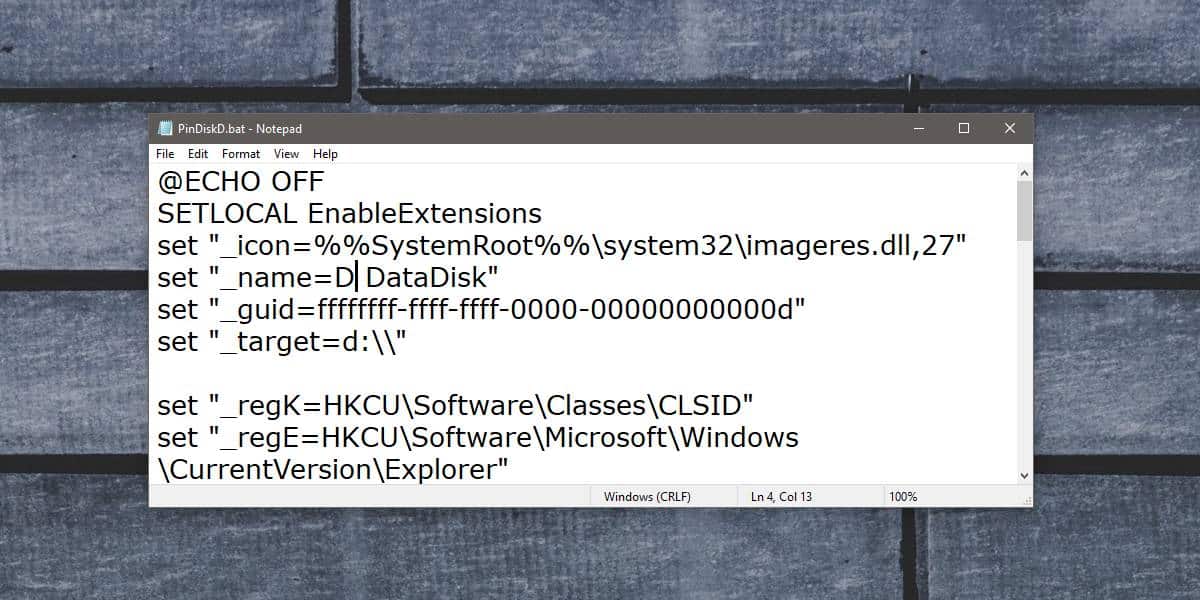
Task: Open the Help menu
Action: (x=325, y=154)
